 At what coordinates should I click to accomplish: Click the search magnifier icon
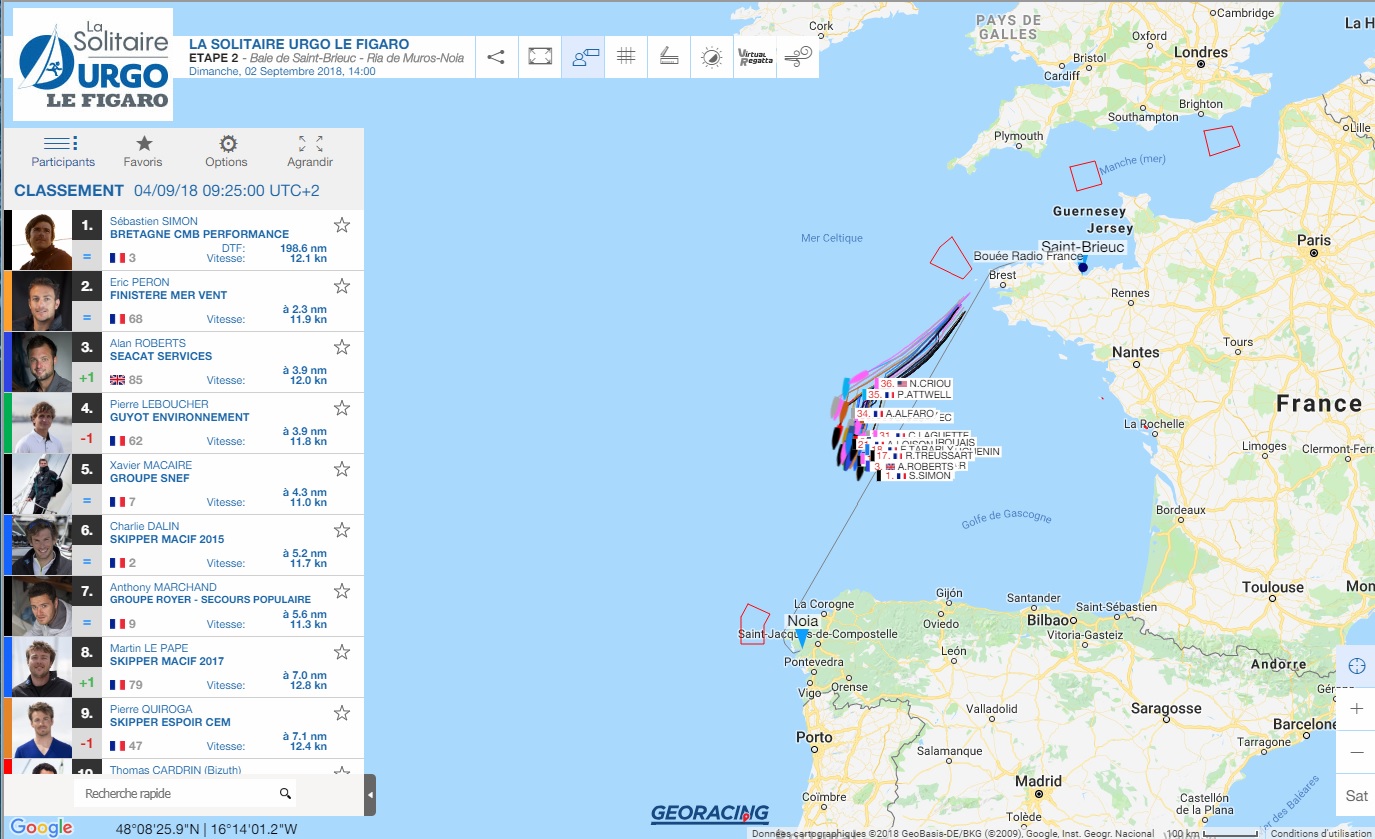click(285, 794)
